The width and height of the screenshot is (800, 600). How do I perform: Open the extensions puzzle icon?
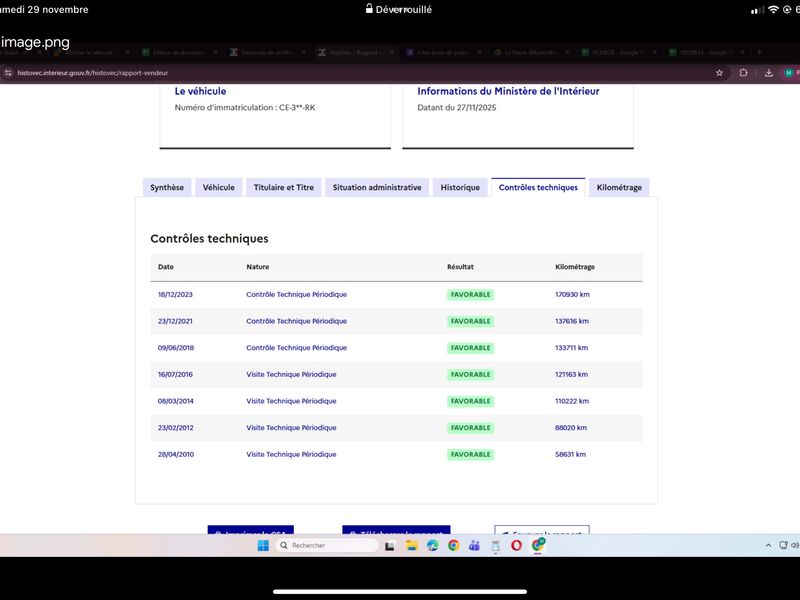[x=743, y=73]
